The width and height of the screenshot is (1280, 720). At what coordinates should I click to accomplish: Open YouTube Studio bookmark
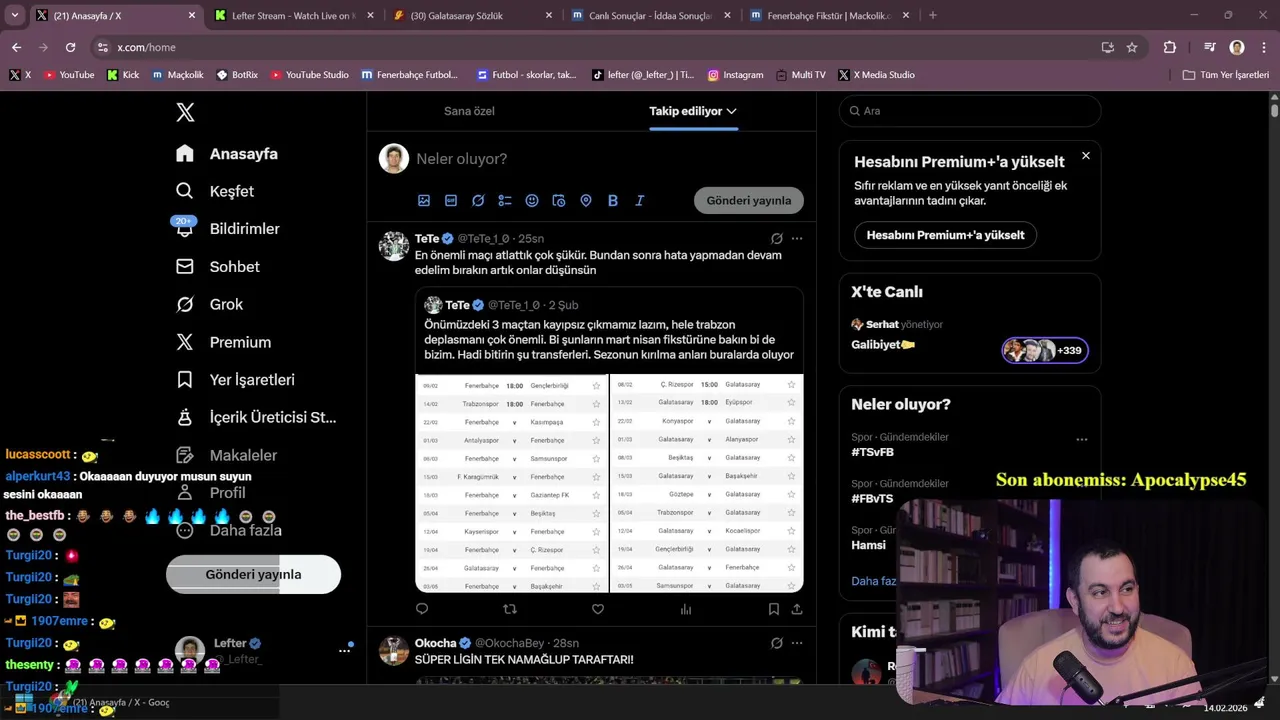(310, 75)
